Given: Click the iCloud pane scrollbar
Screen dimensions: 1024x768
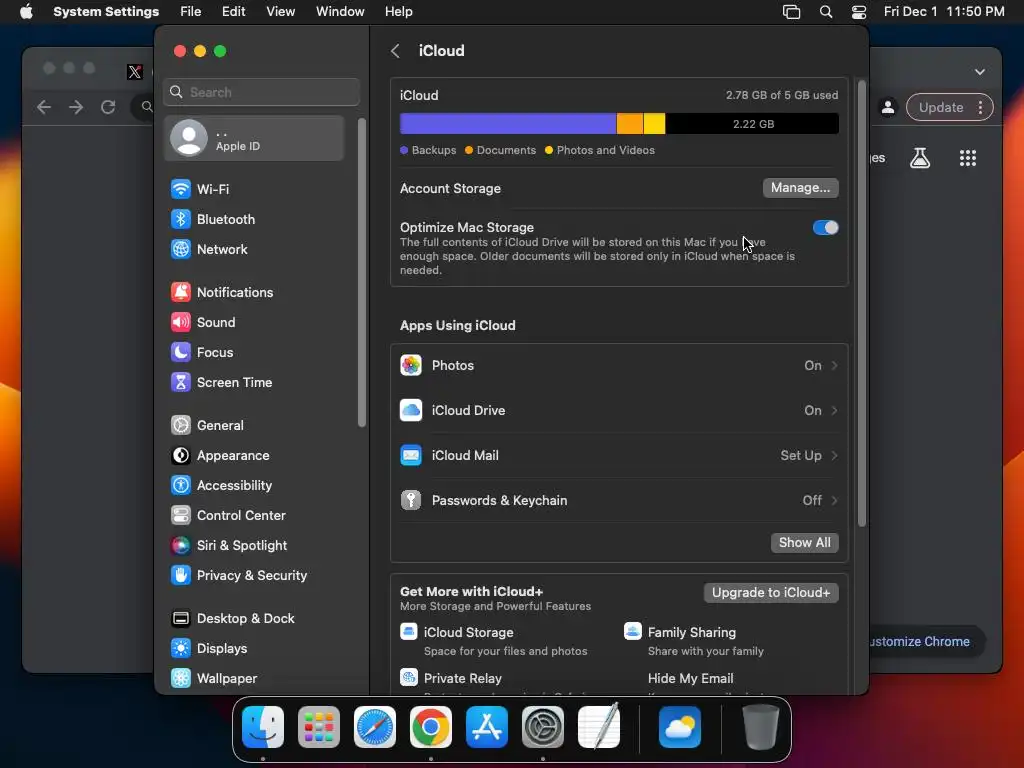Looking at the screenshot, I should pos(861,304).
